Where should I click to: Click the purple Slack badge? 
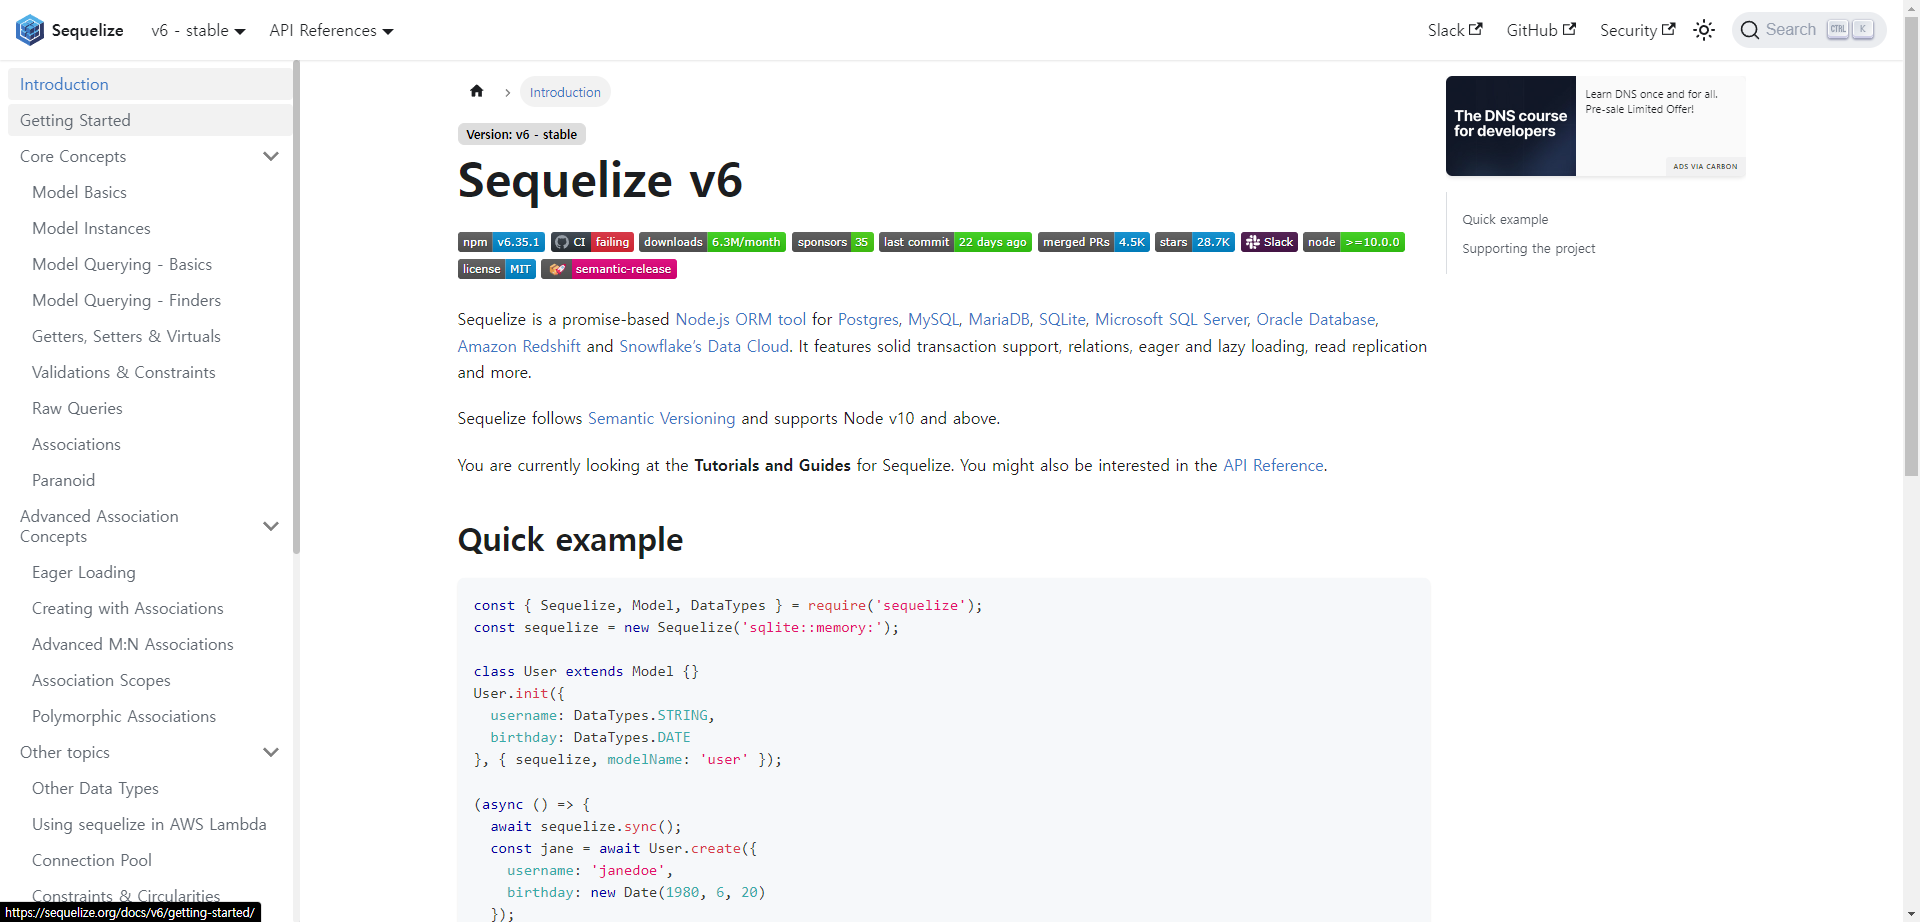coord(1269,242)
